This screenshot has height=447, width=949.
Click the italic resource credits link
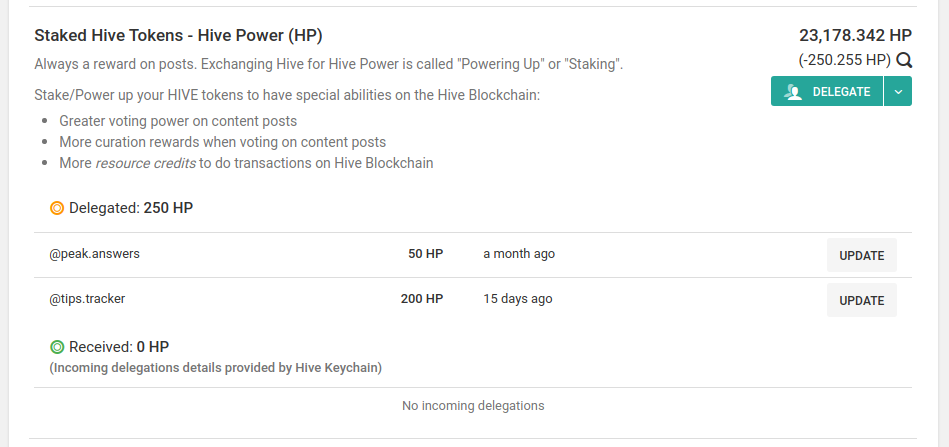point(145,163)
